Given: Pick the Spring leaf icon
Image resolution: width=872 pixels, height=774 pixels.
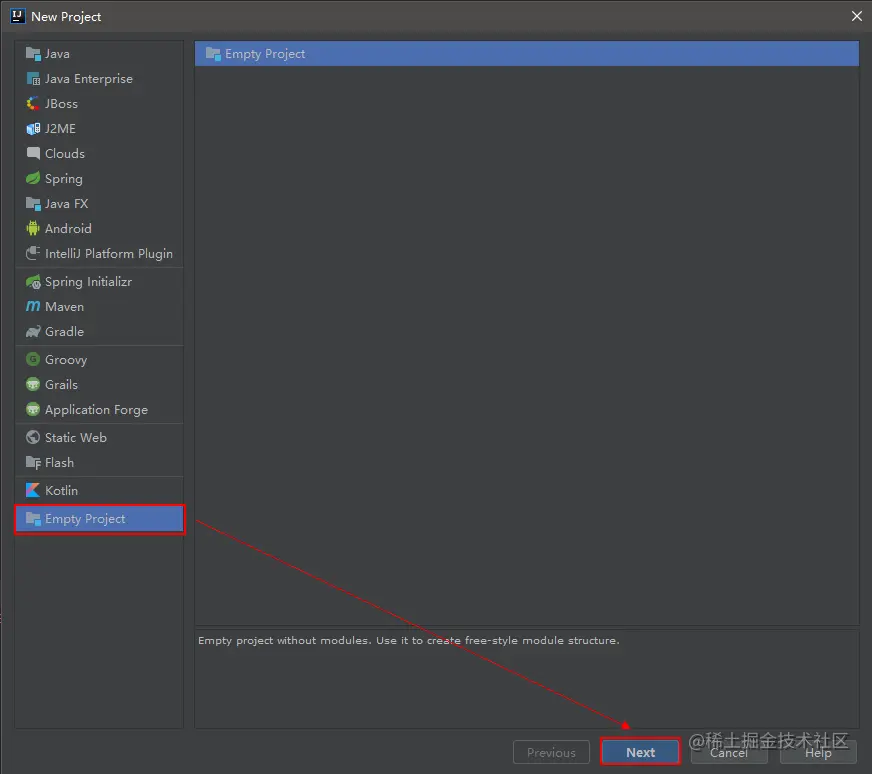Looking at the screenshot, I should click(33, 178).
